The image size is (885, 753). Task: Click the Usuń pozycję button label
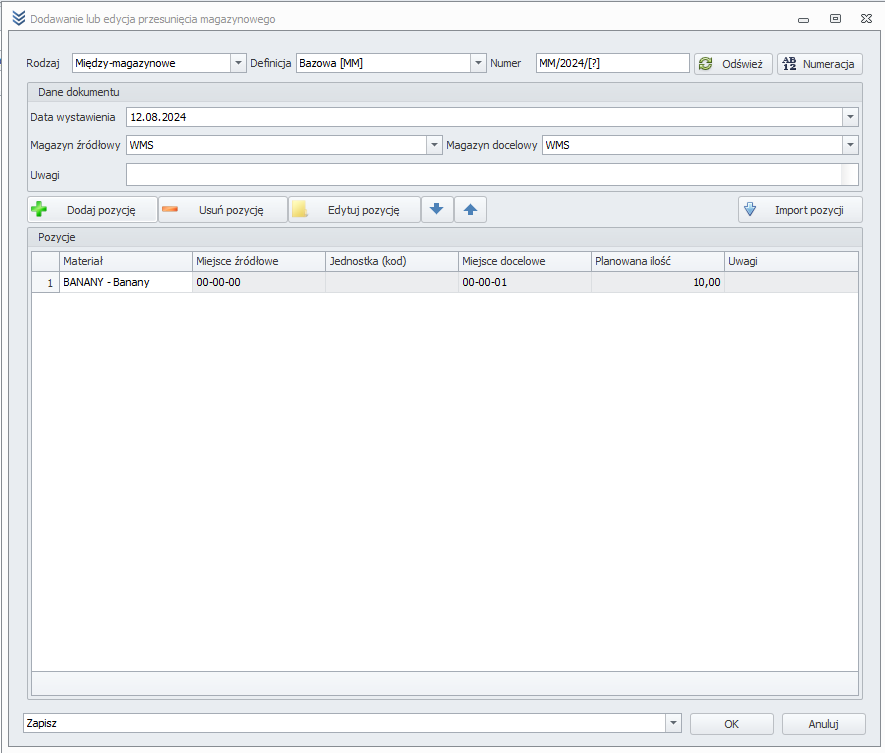(231, 210)
